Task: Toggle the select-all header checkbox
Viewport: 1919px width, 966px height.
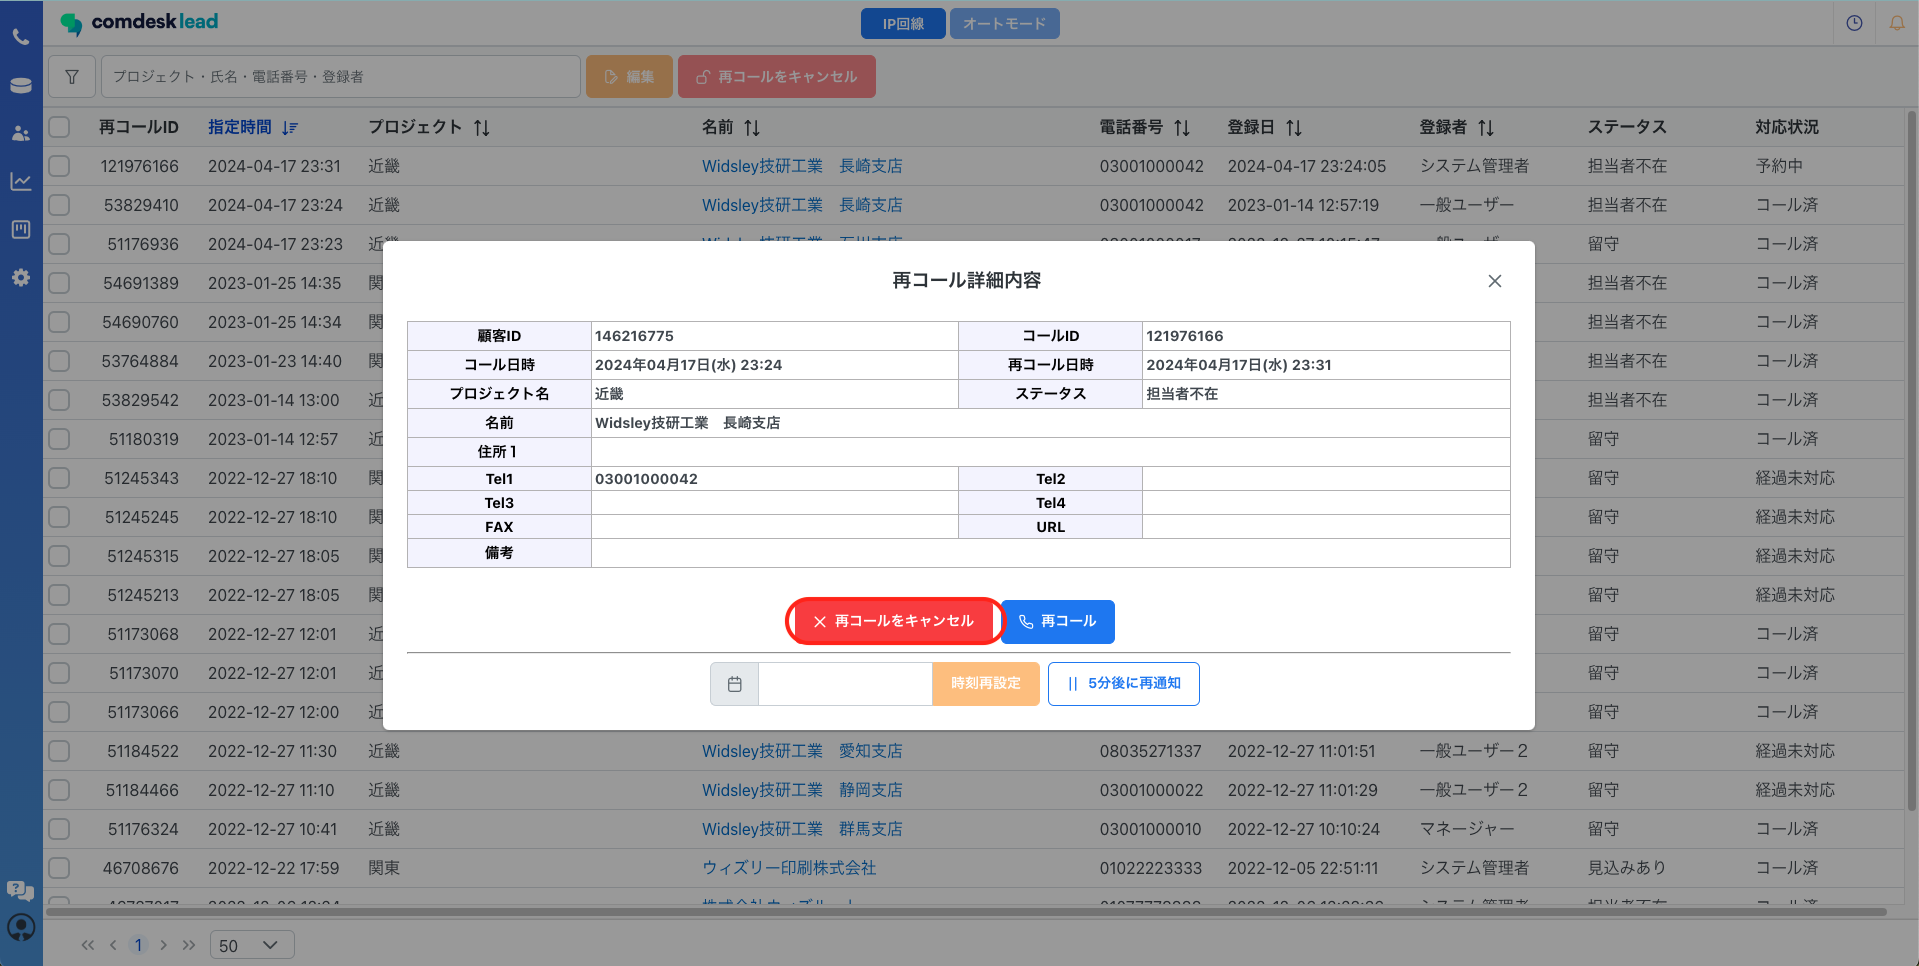Action: [x=60, y=127]
